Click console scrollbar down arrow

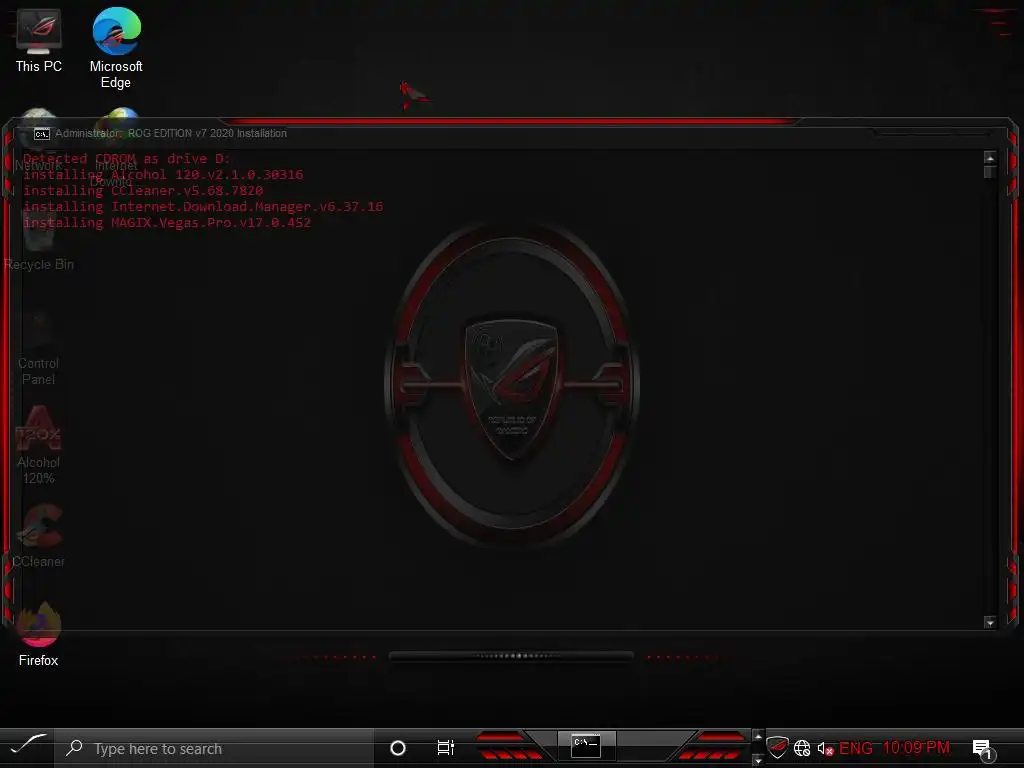(x=990, y=622)
